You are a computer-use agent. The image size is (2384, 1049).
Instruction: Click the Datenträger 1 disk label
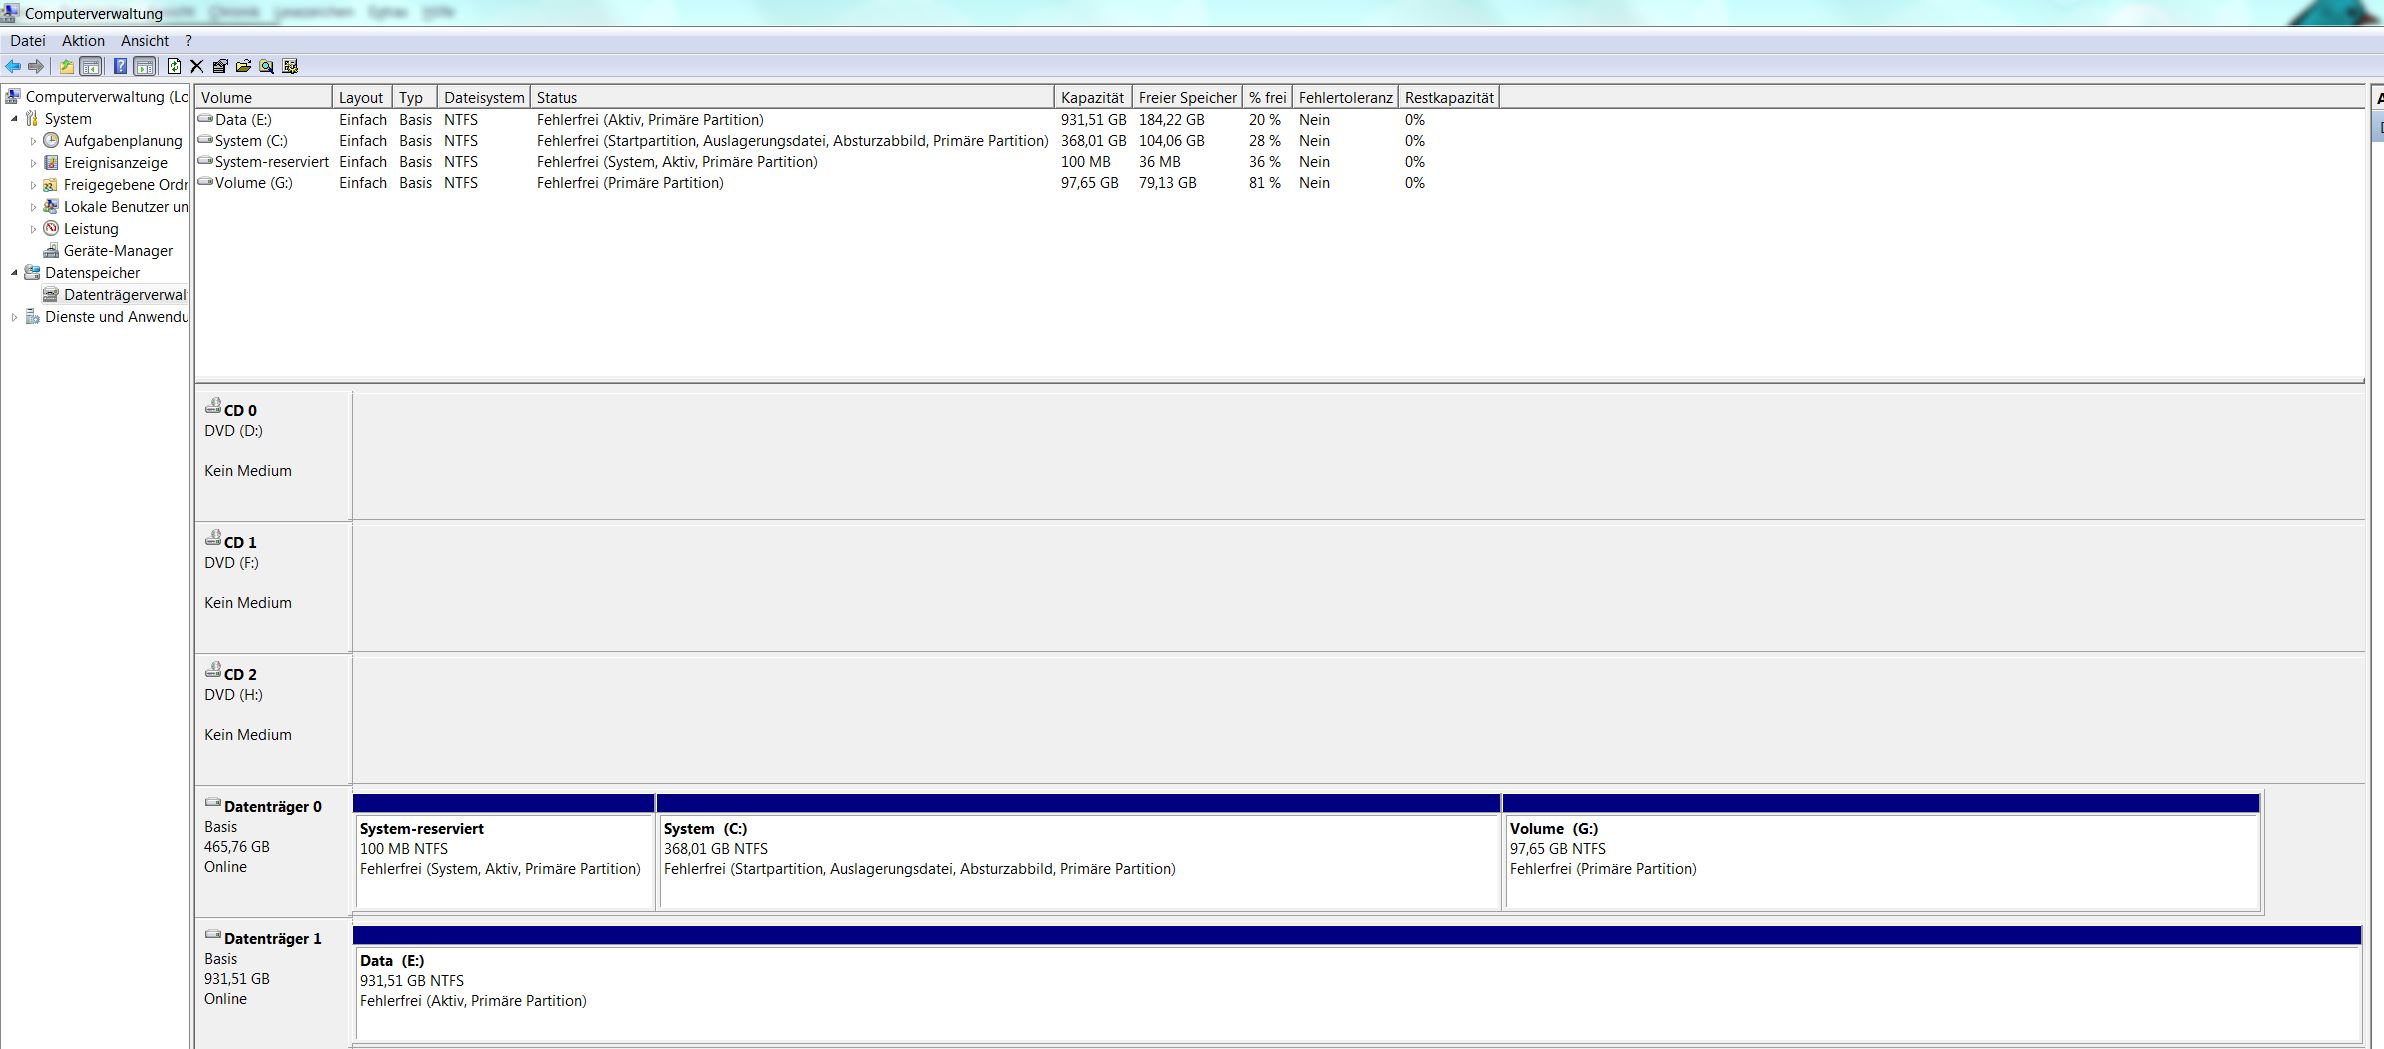point(273,983)
